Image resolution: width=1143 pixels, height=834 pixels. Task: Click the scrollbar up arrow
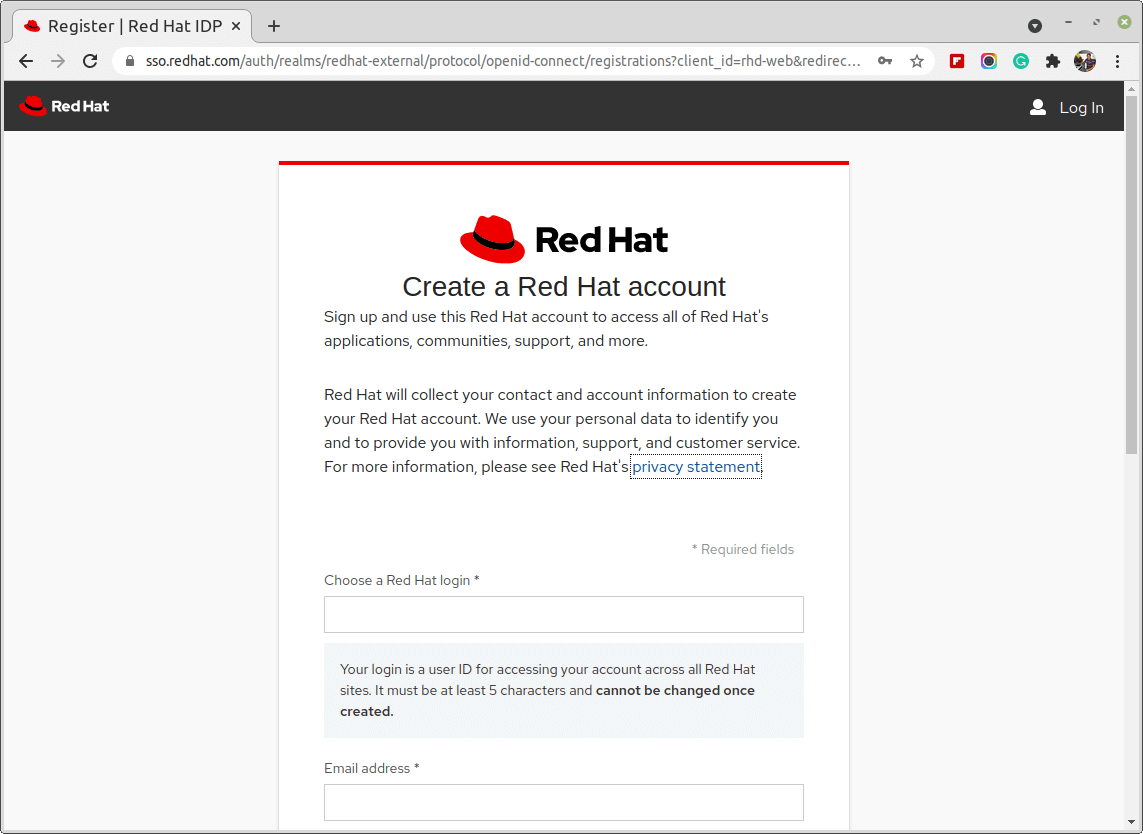coord(1131,89)
